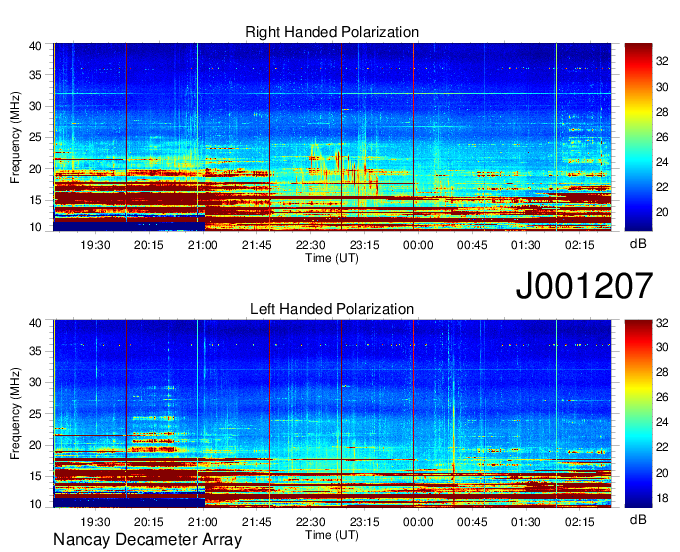This screenshot has height=552, width=680.
Task: Click the 'dB' label under the top color bar
Action: pos(638,244)
